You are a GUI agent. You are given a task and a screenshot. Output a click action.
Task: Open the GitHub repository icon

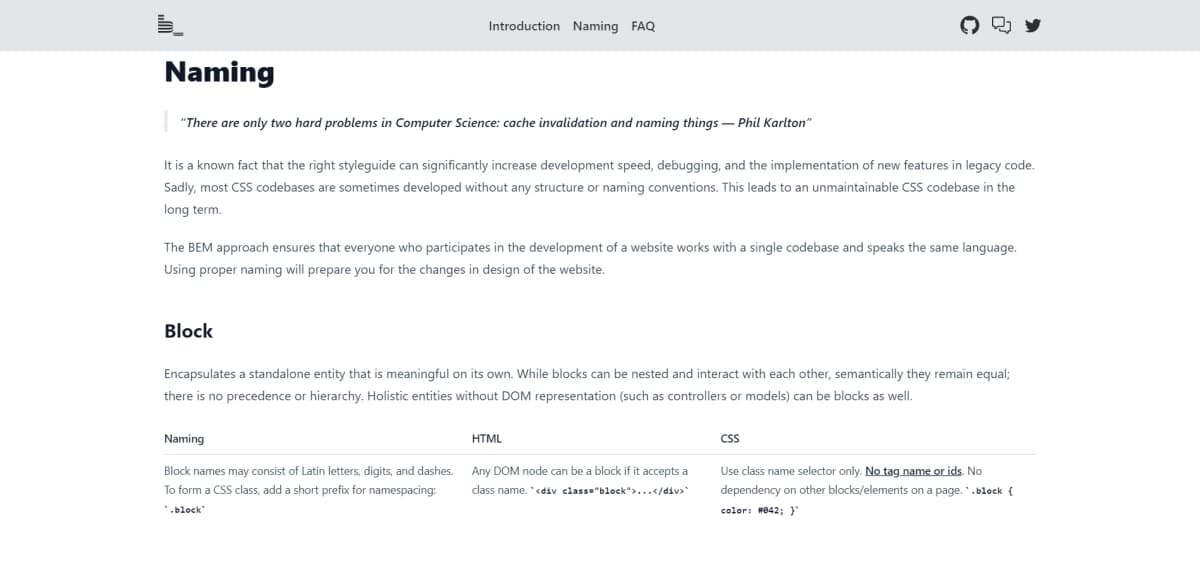969,26
